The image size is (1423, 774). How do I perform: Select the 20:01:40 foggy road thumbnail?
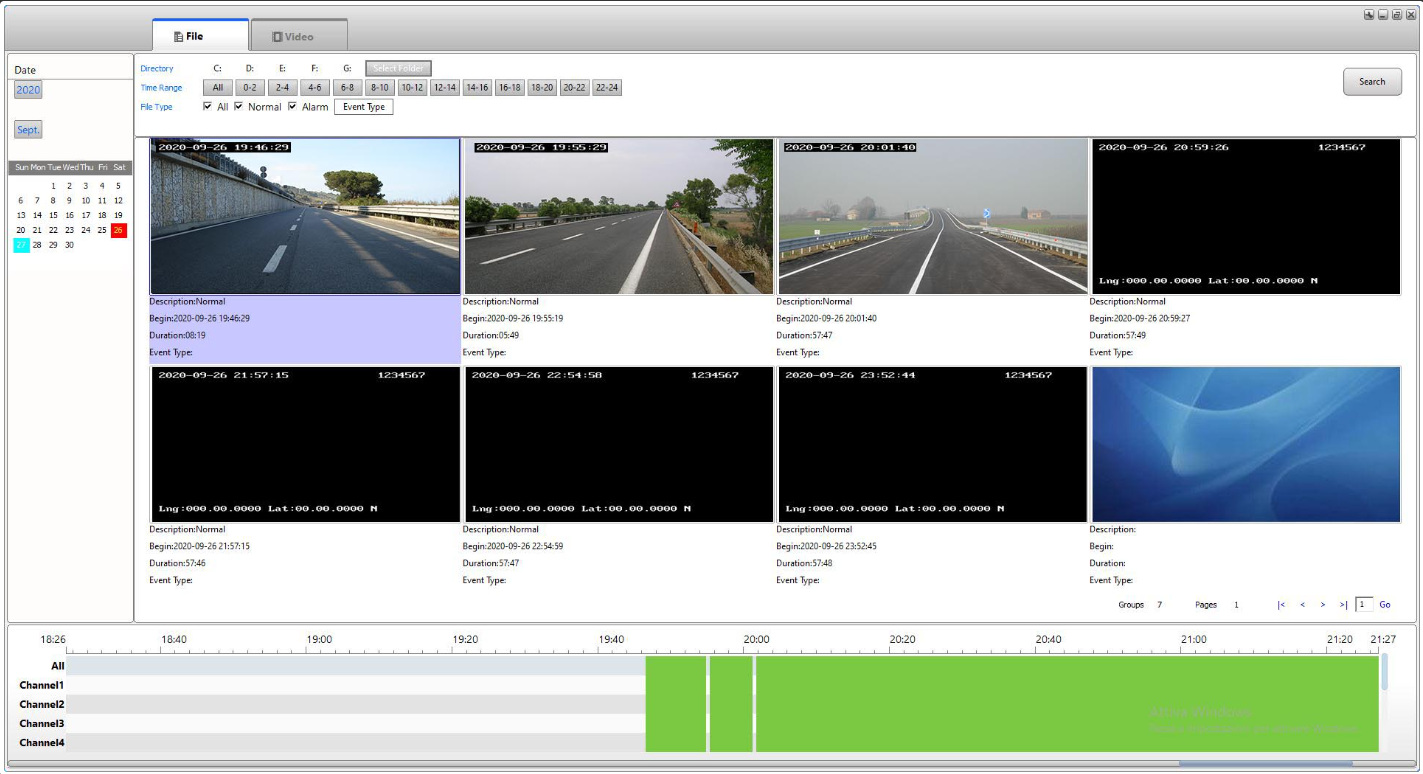point(932,216)
